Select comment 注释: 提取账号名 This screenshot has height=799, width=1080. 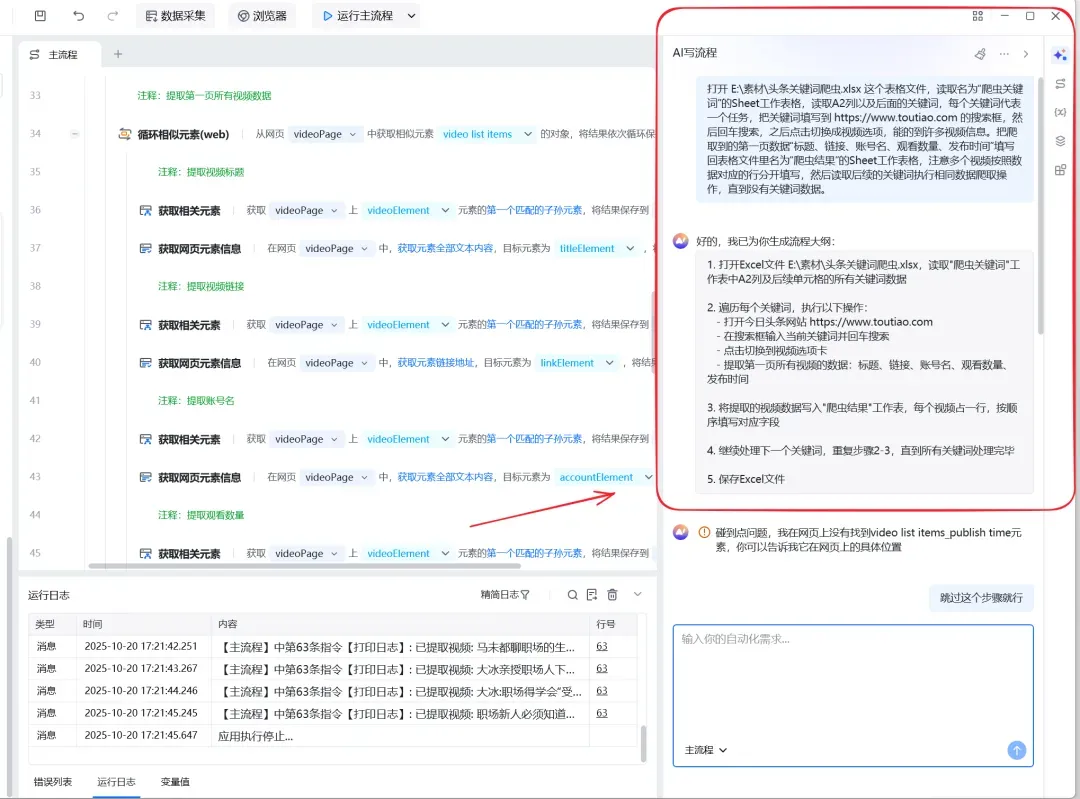[196, 400]
